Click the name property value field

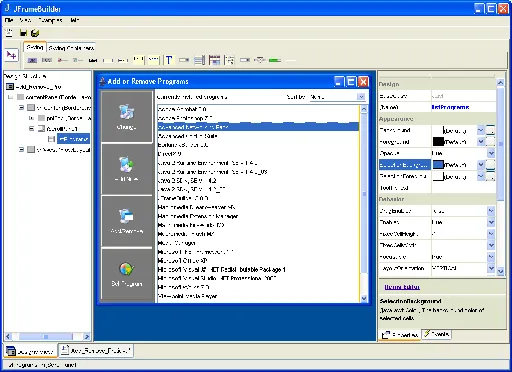pyautogui.click(x=463, y=107)
